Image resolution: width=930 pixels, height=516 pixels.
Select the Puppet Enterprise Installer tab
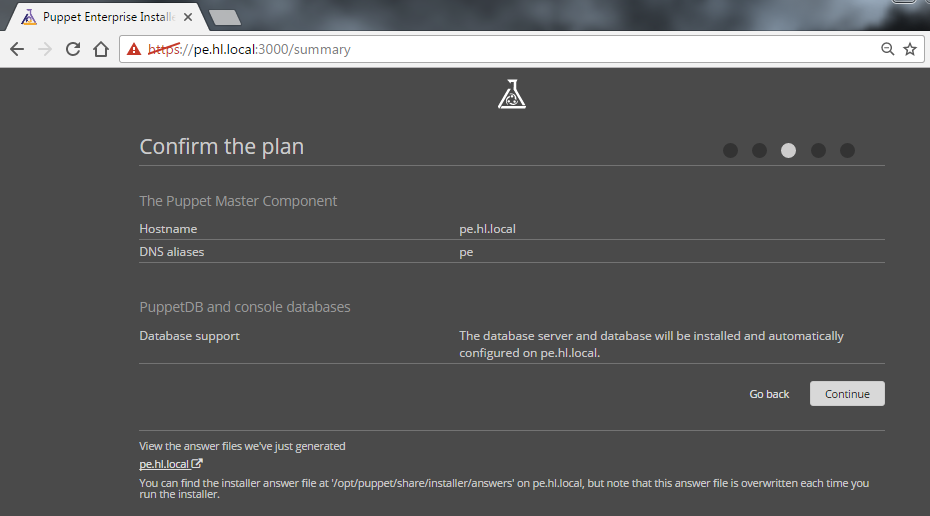pos(107,17)
